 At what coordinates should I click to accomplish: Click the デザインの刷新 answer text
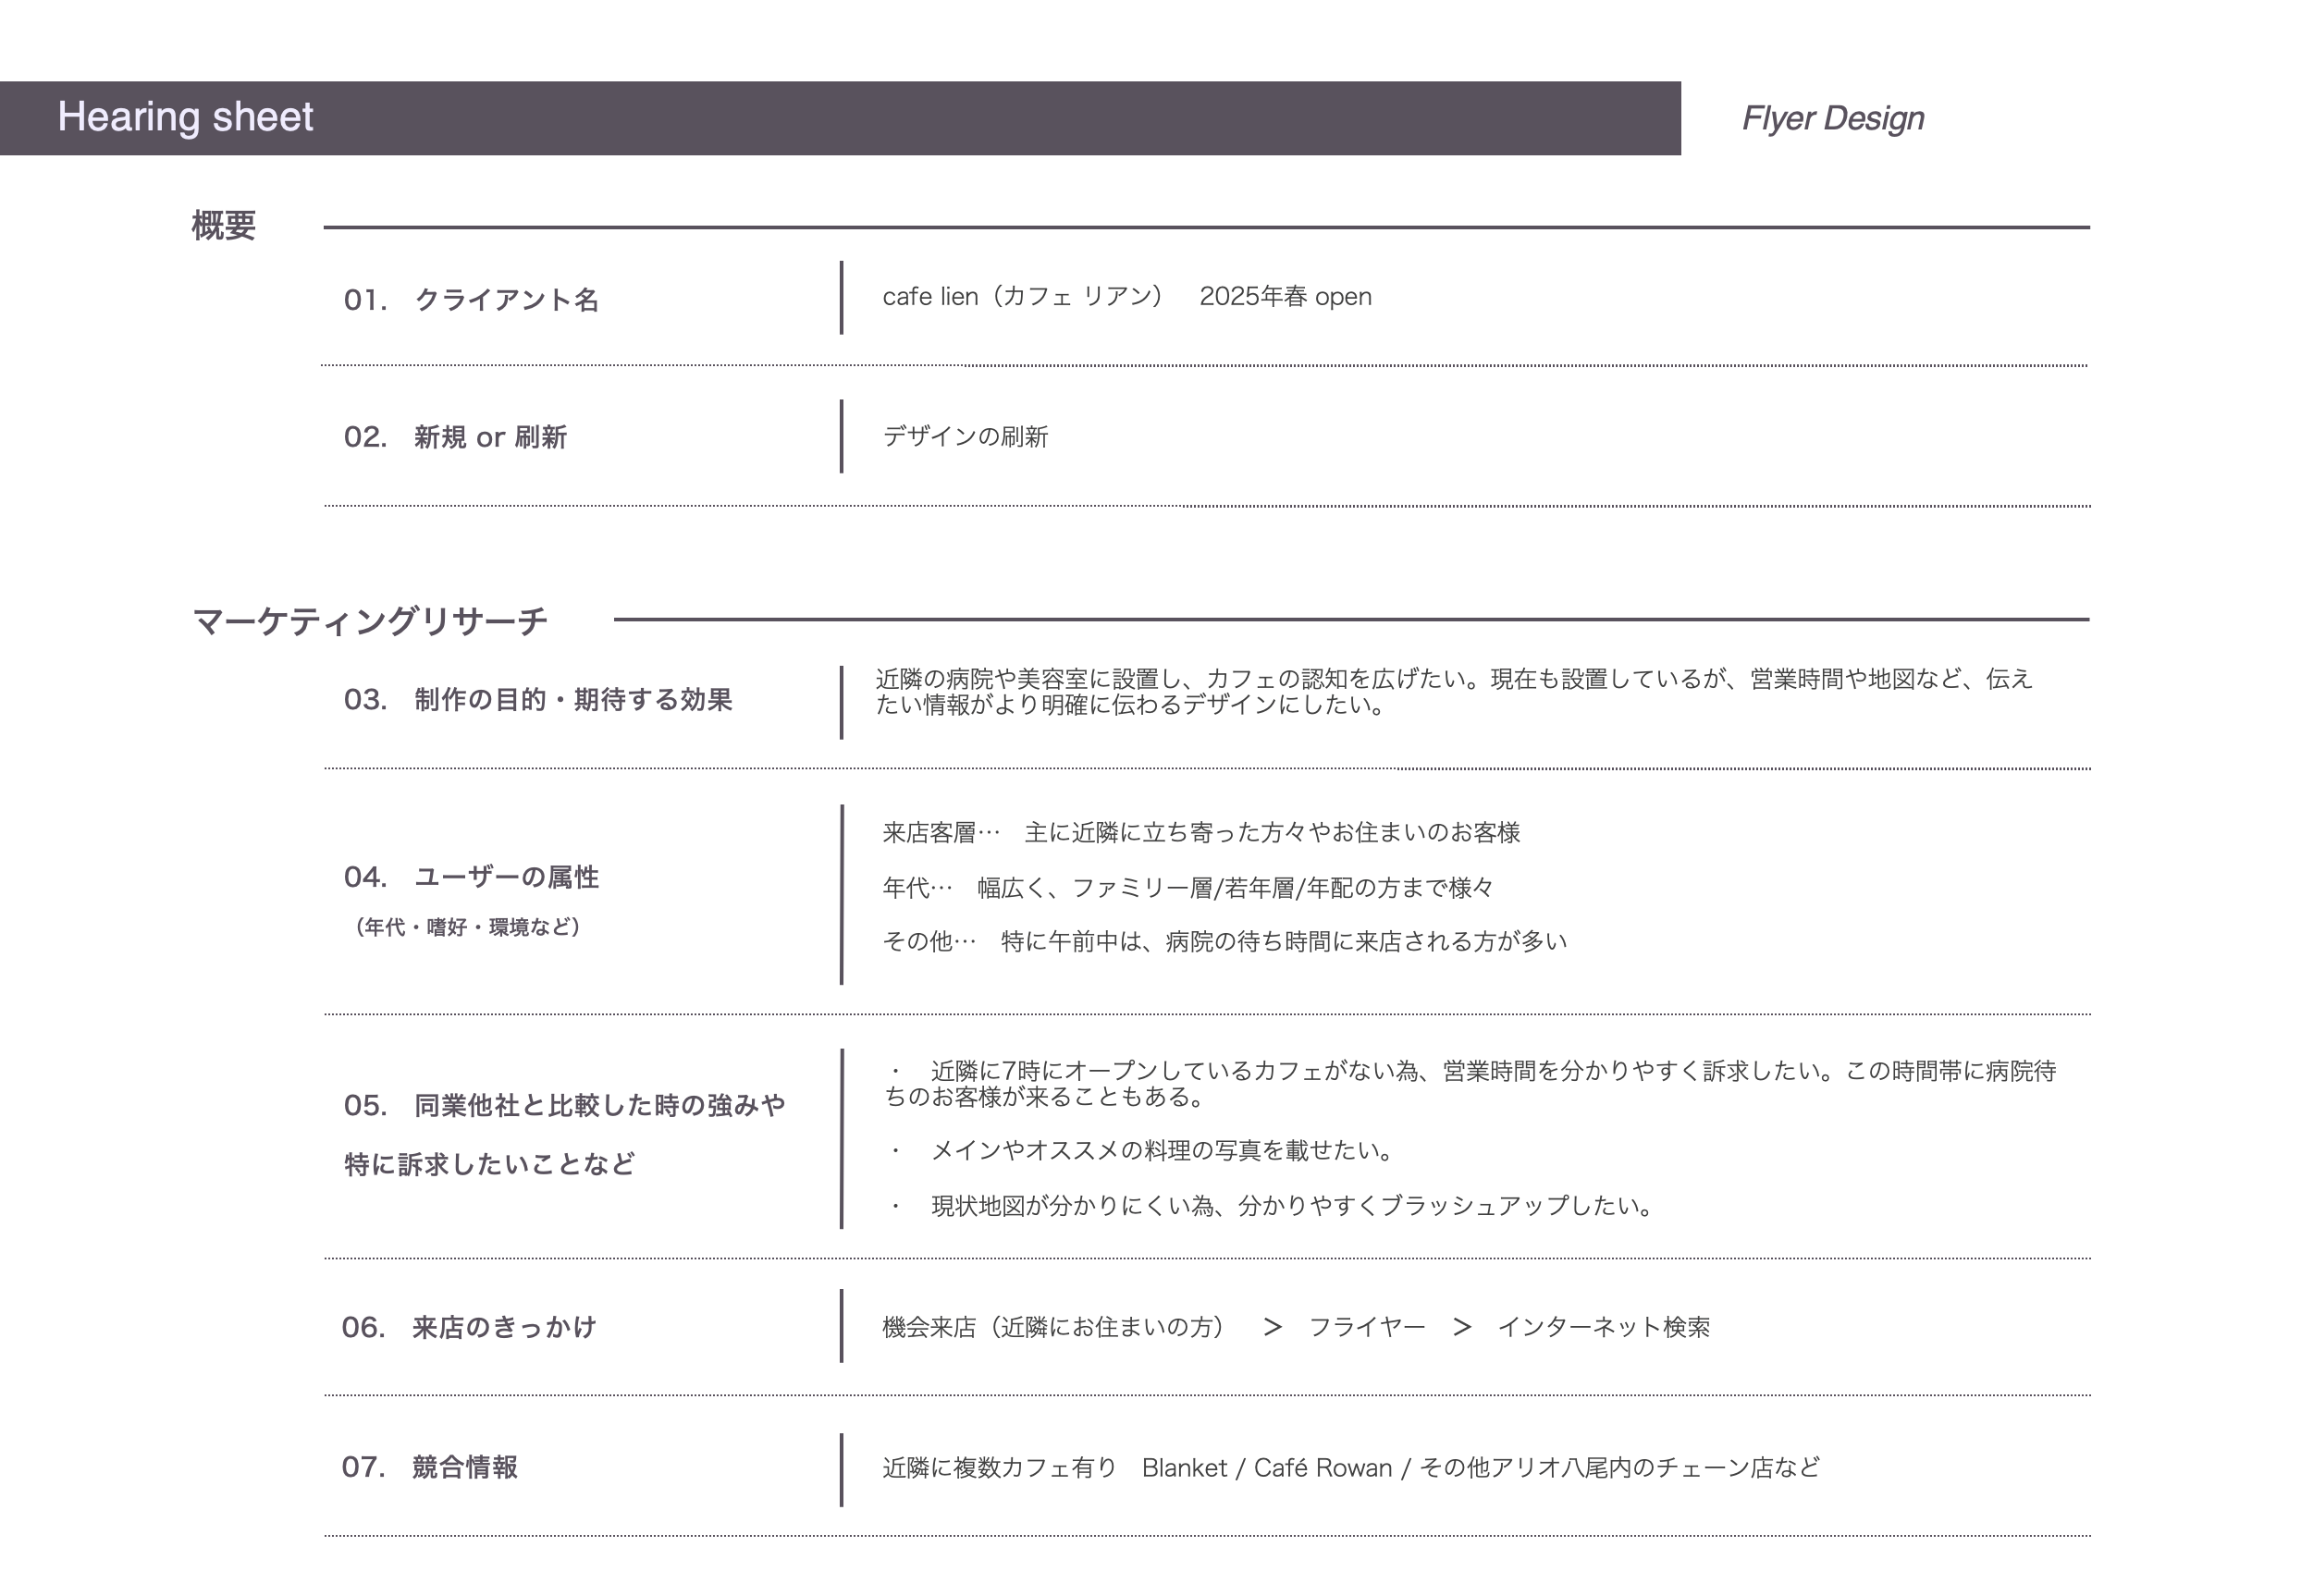coord(965,436)
